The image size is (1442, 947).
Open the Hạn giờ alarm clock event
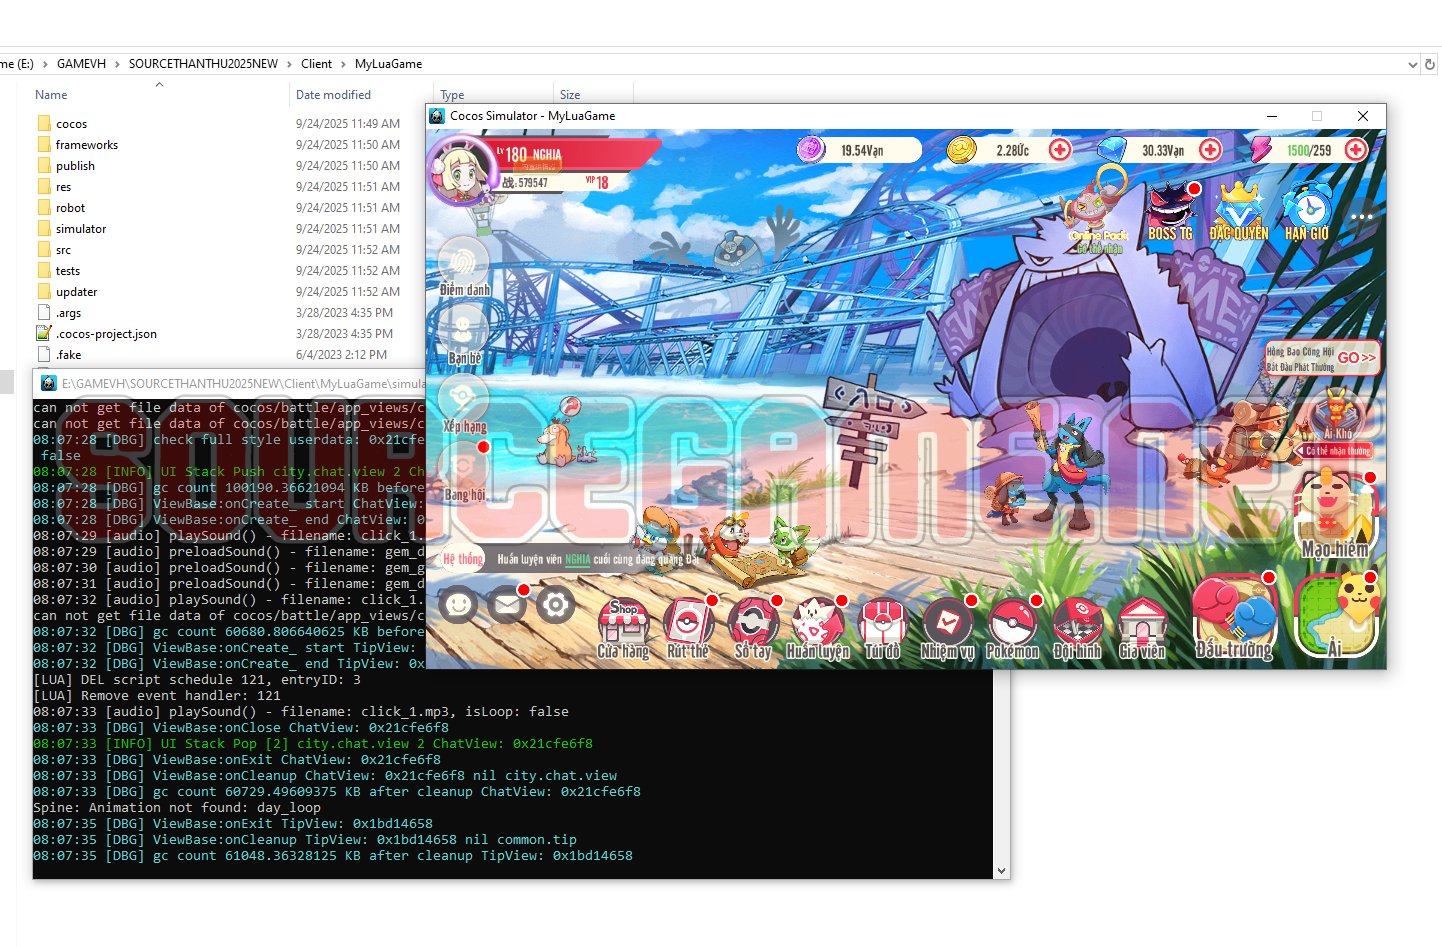tap(1306, 210)
